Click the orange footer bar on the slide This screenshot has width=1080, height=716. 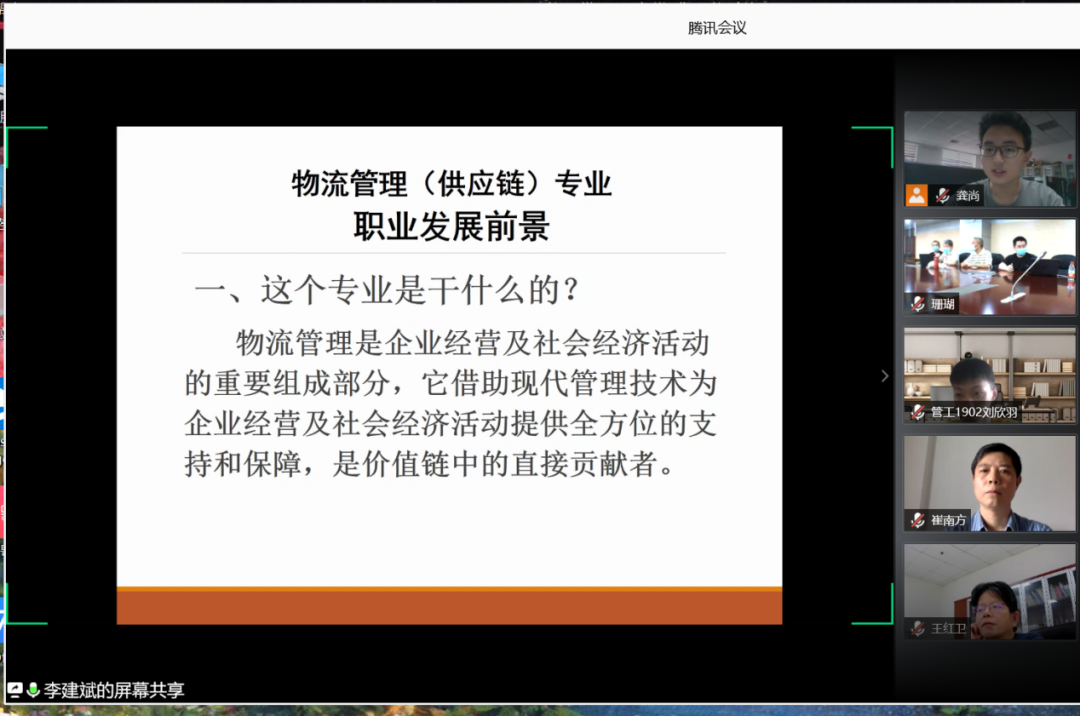449,606
